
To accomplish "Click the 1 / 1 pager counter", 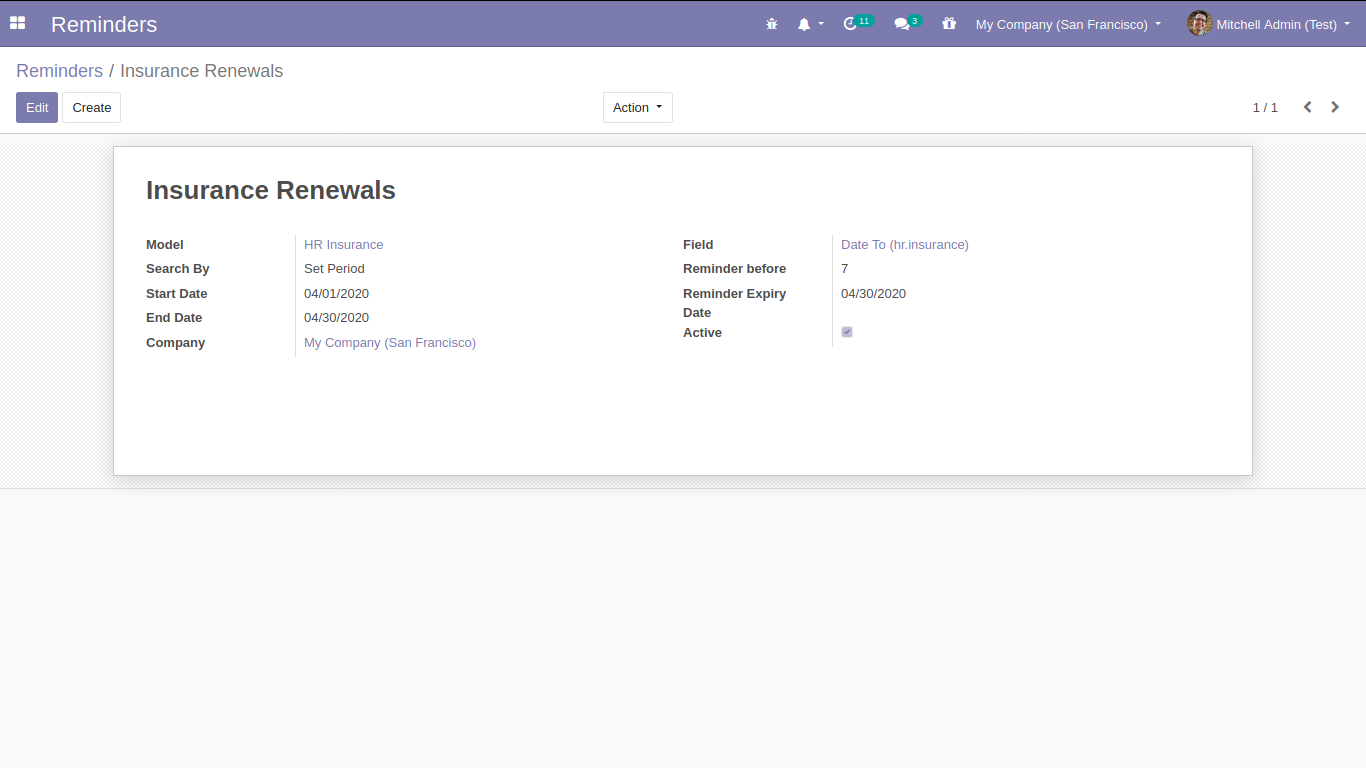I will [1265, 107].
